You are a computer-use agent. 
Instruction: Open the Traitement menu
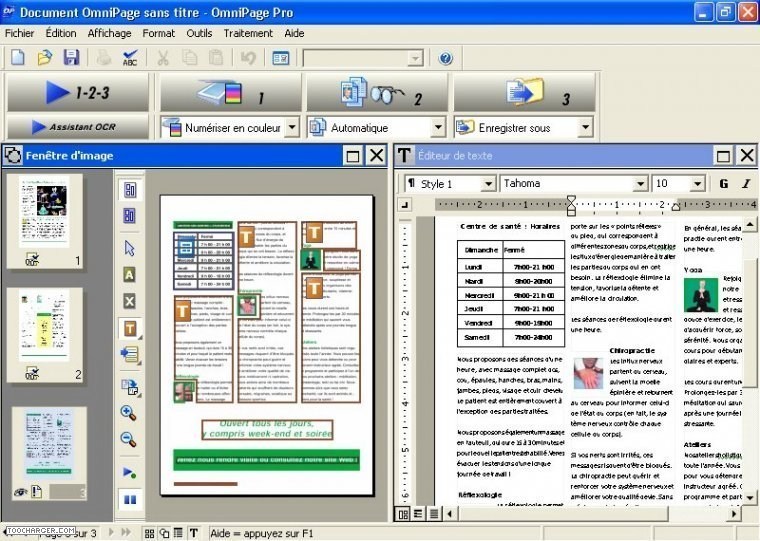[x=248, y=33]
